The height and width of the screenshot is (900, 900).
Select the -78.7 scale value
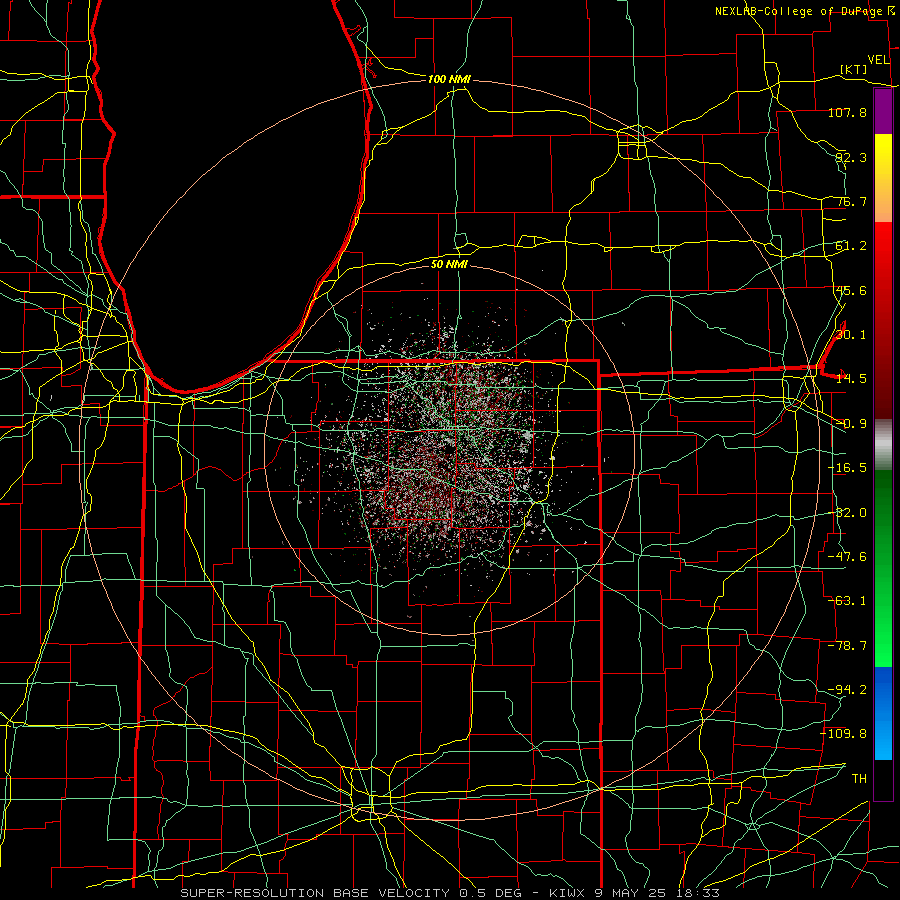point(847,646)
